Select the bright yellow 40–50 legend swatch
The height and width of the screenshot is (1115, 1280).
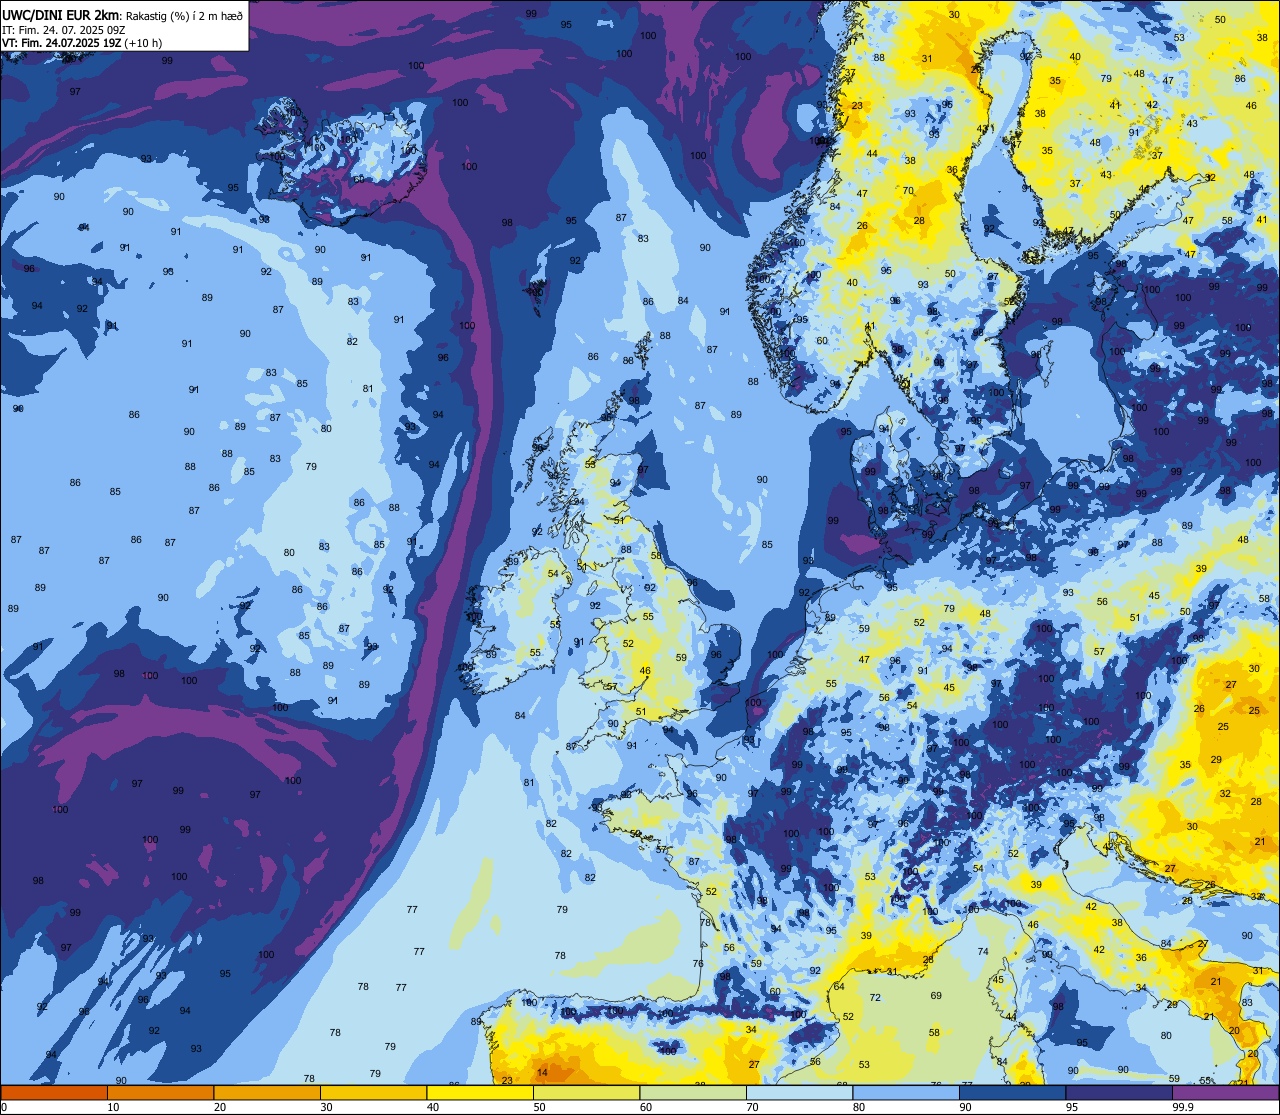coord(480,1092)
